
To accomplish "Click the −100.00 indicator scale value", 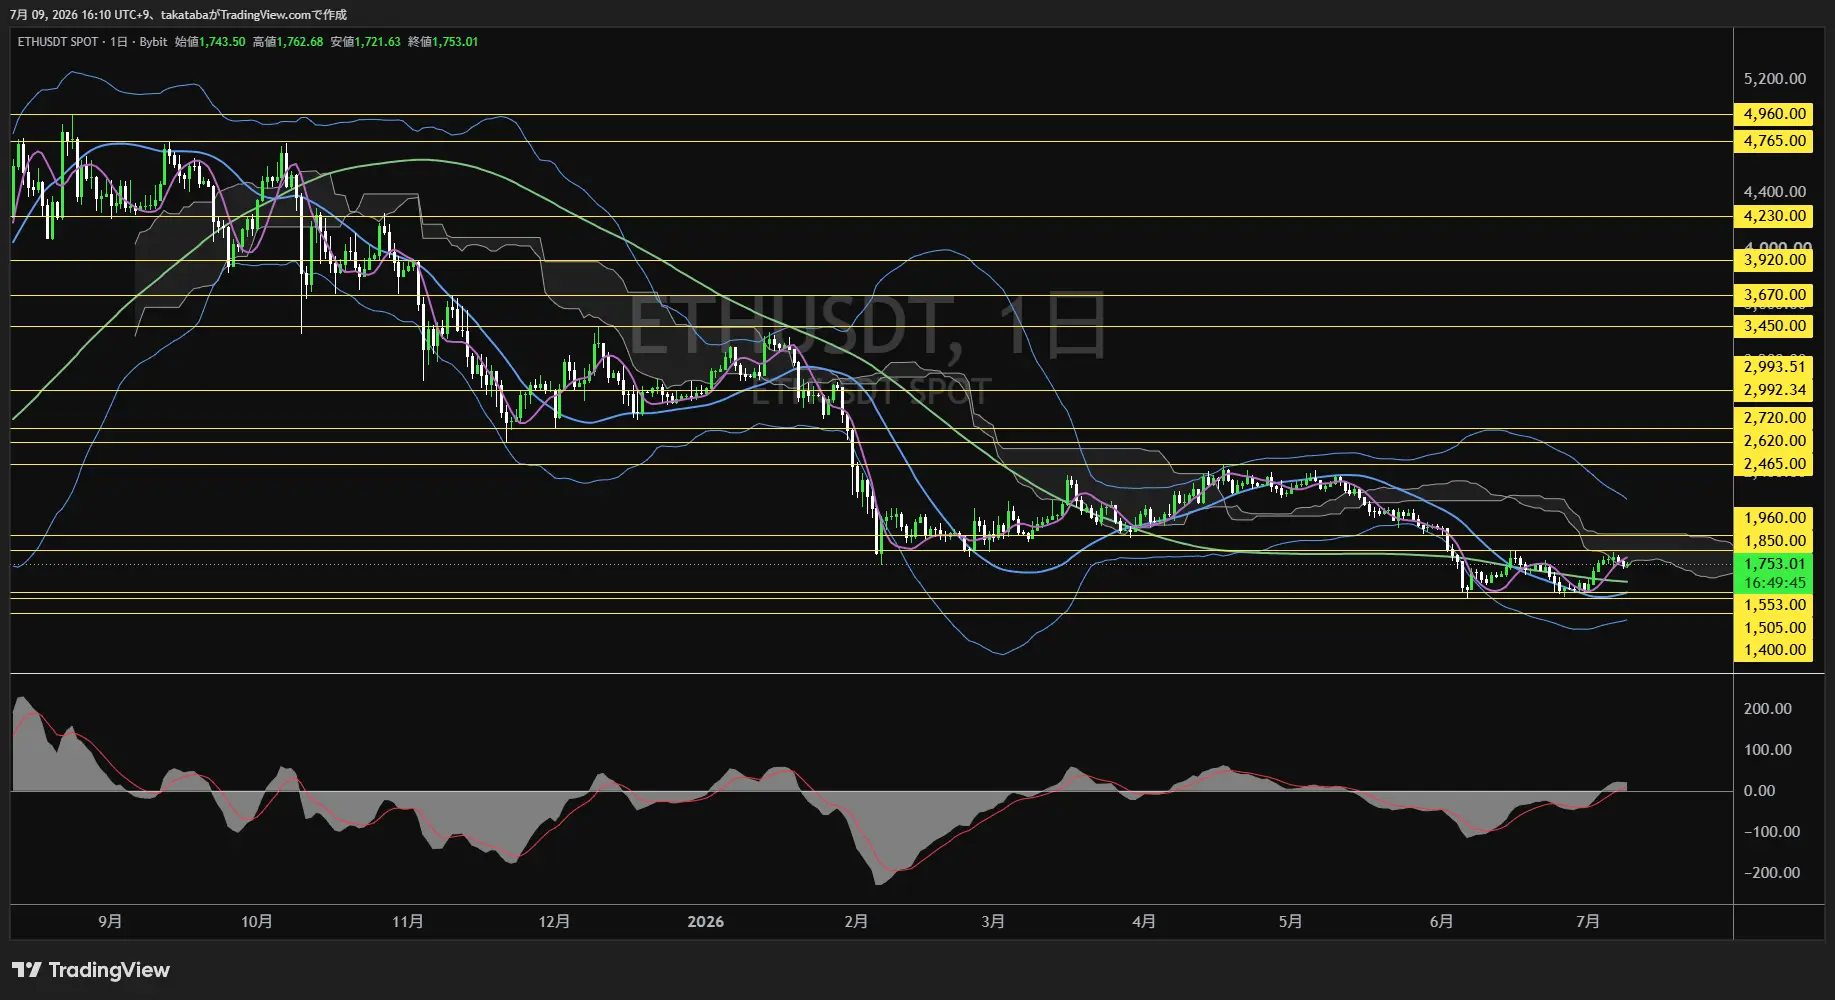I will [1771, 832].
